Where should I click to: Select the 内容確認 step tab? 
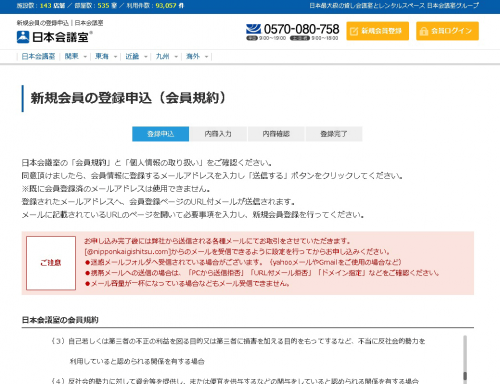pos(276,134)
